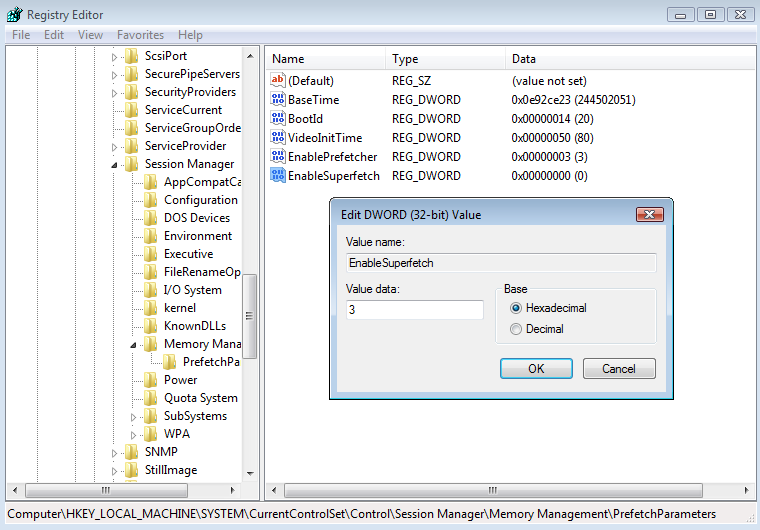Viewport: 760px width, 530px height.
Task: Cancel the Edit DWORD dialog
Action: click(619, 369)
